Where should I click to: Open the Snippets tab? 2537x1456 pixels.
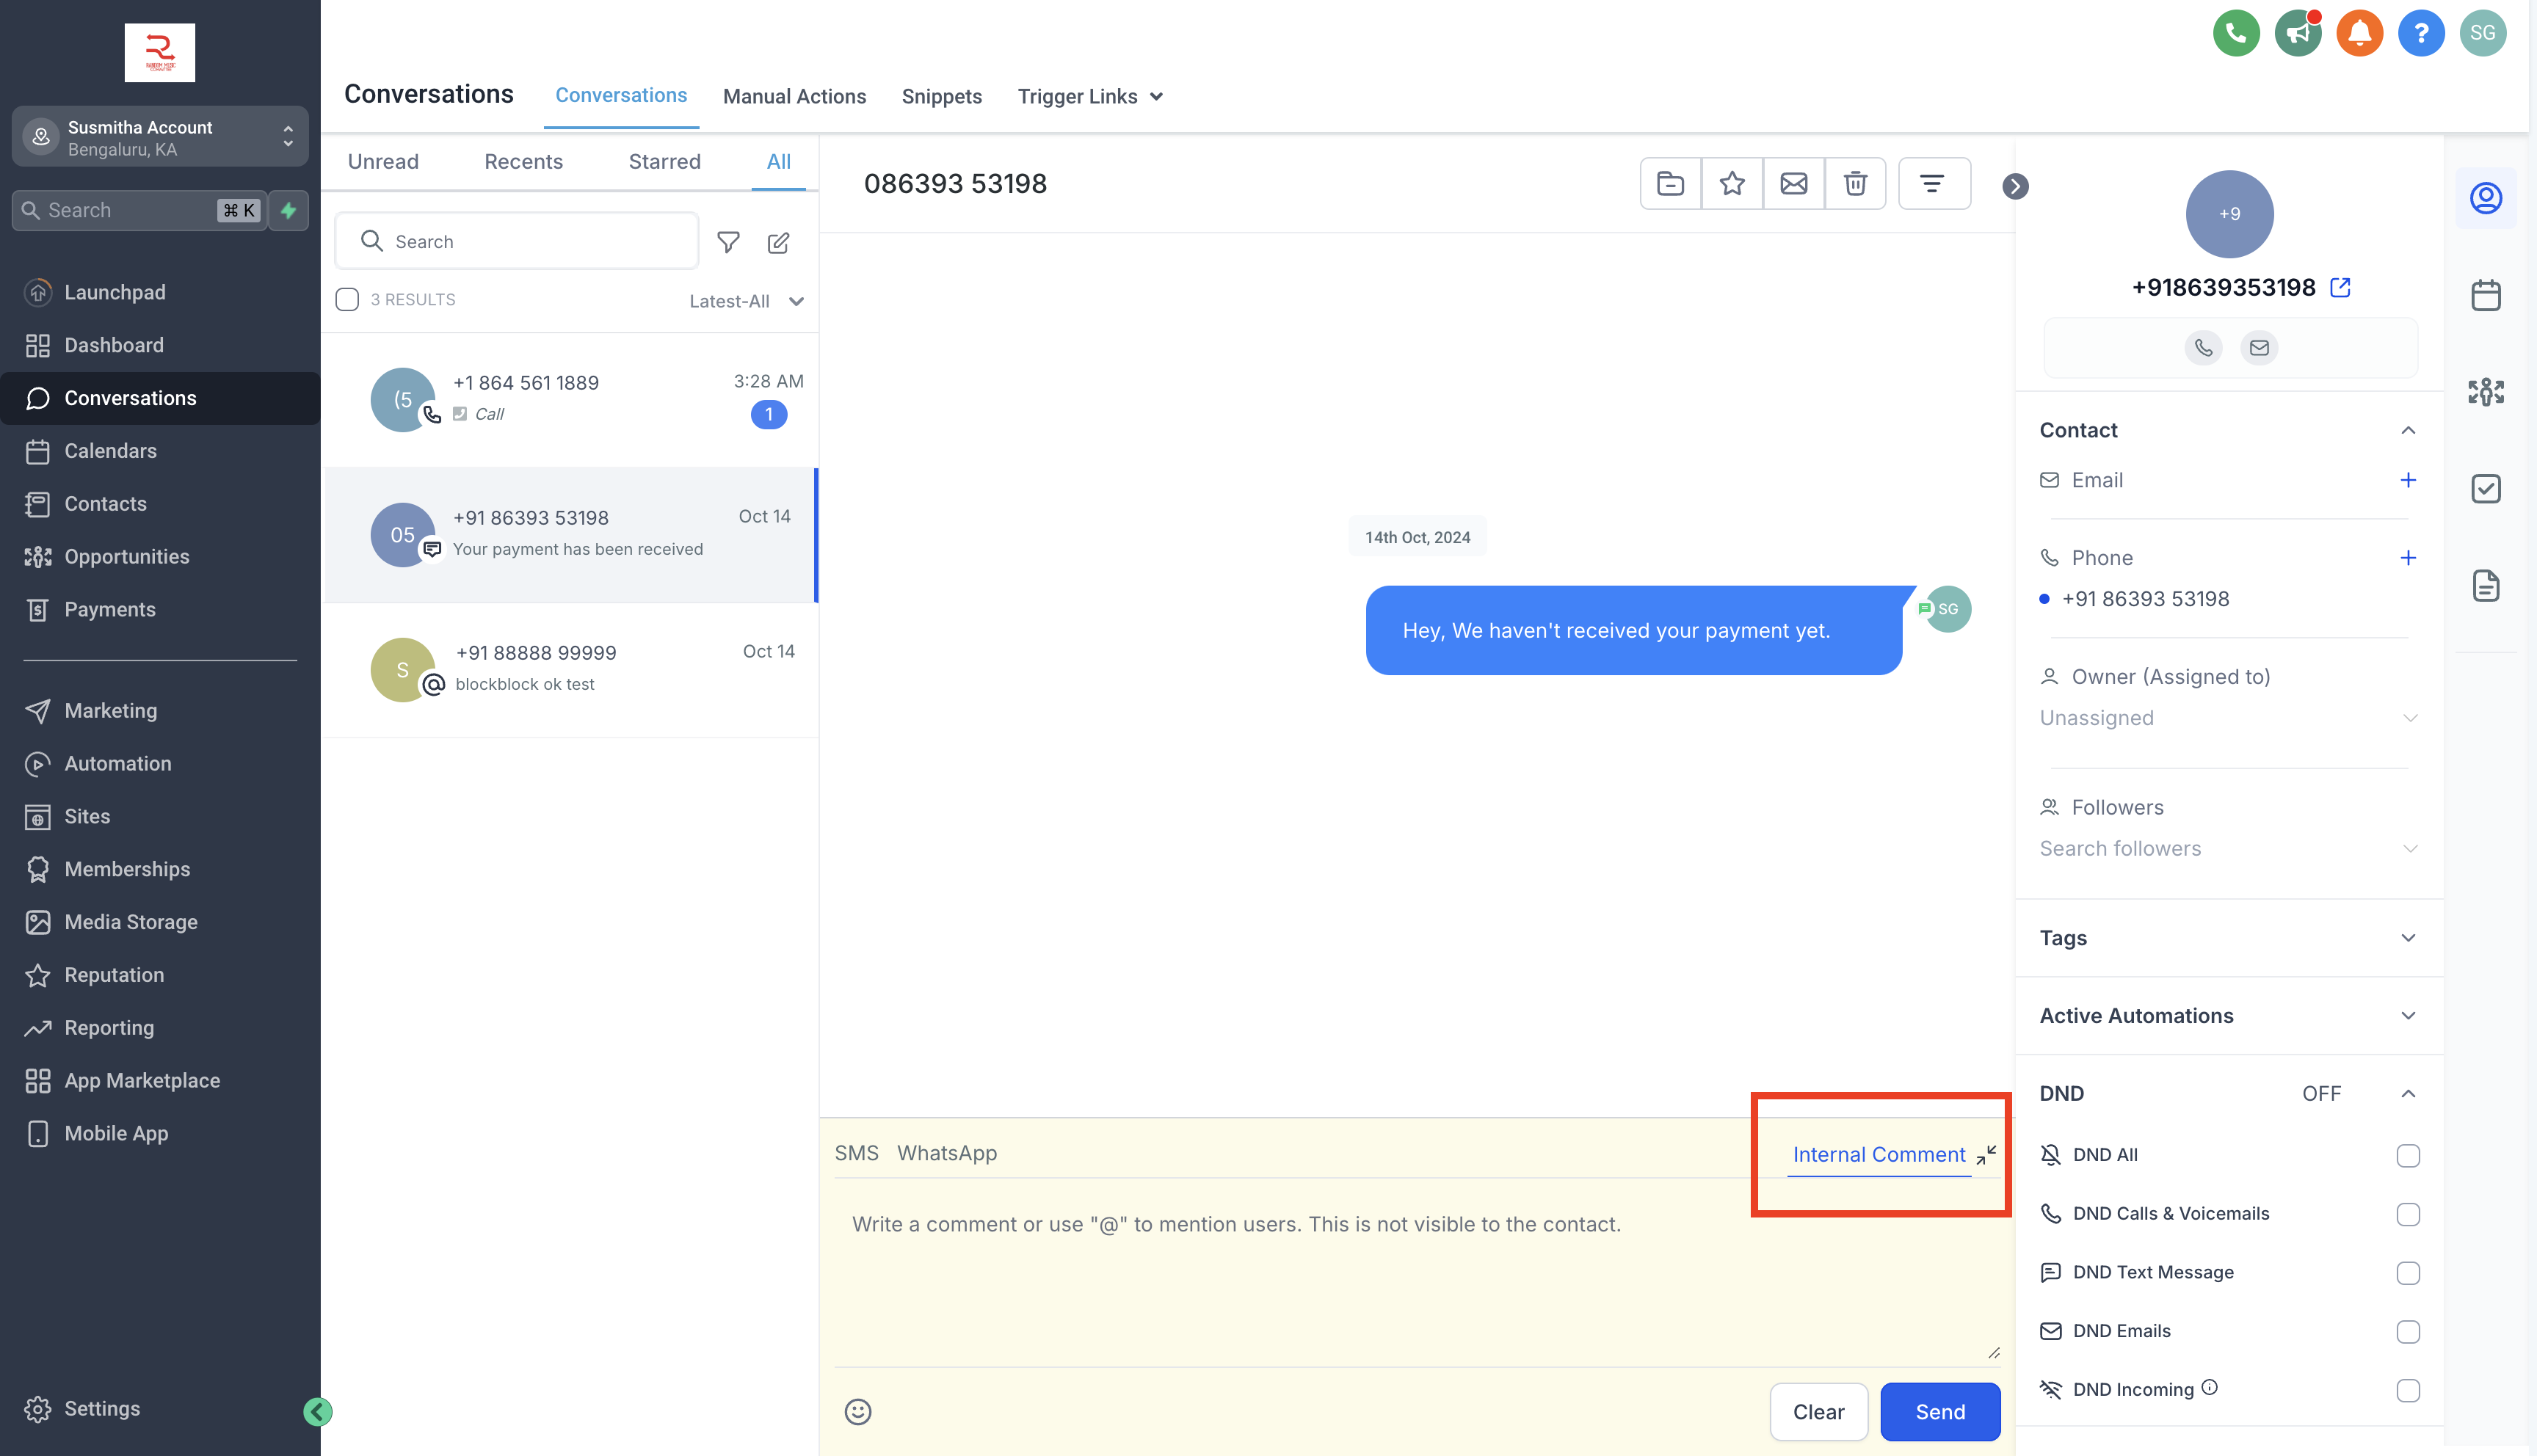tap(941, 97)
